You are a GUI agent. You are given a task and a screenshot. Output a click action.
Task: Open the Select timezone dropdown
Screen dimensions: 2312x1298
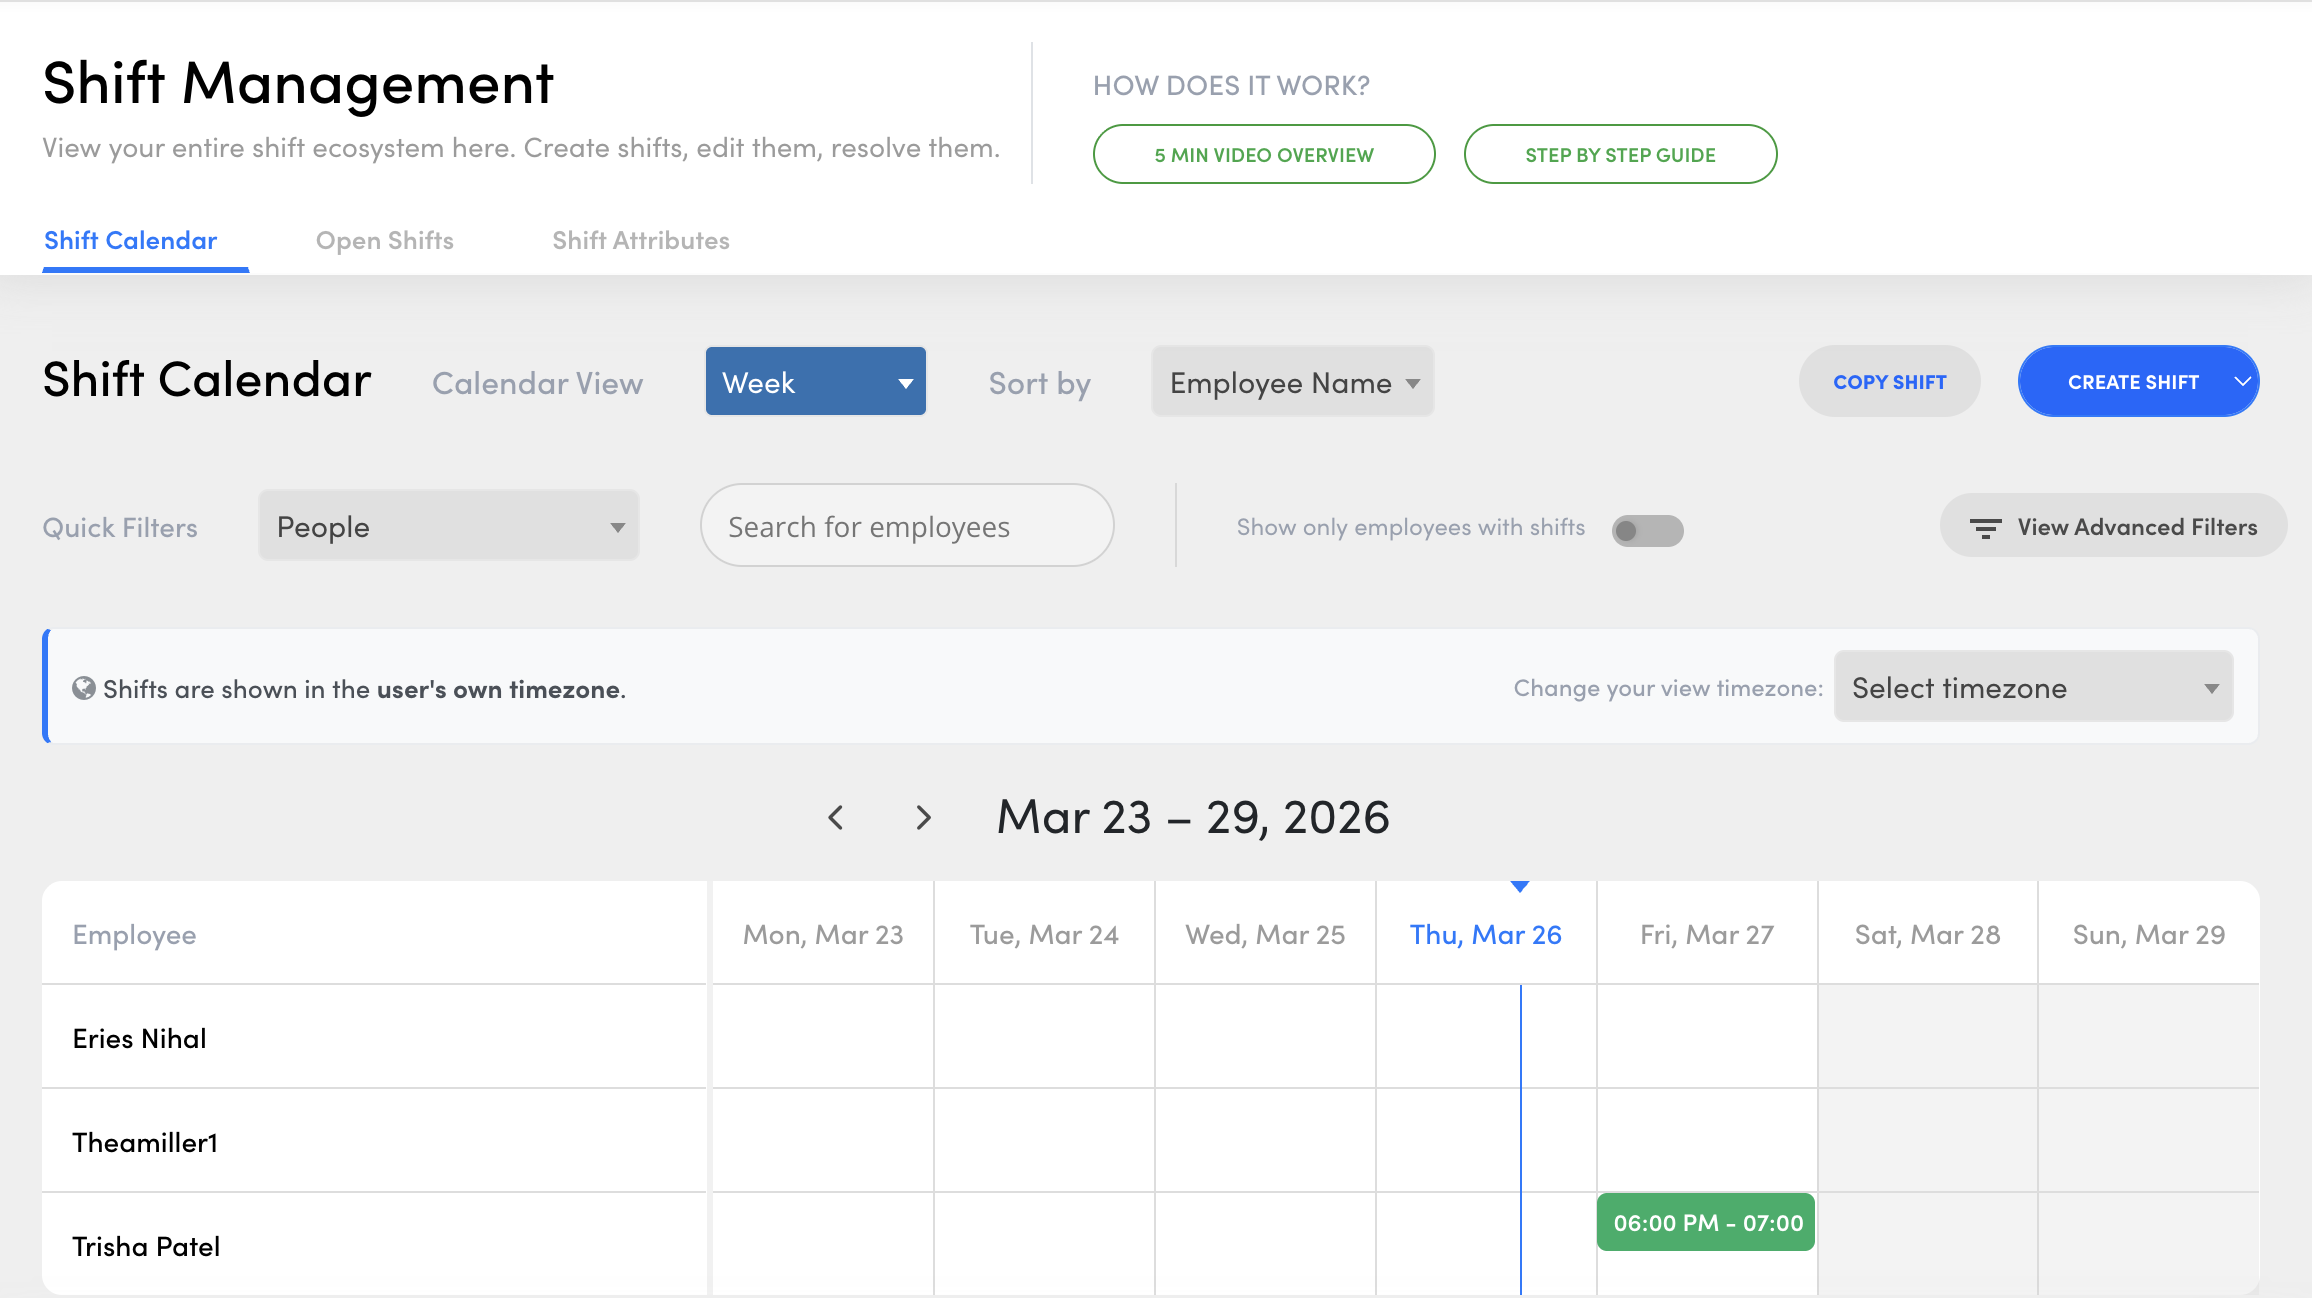(2032, 688)
